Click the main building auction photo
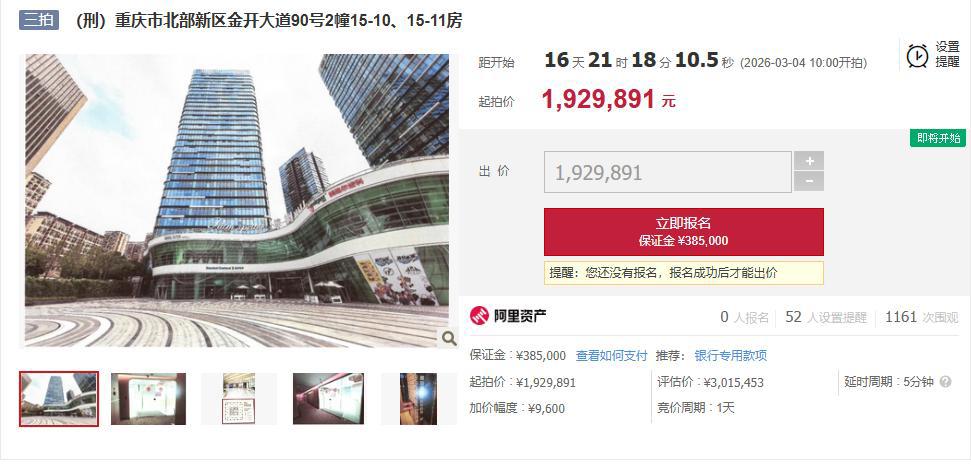 click(x=237, y=201)
